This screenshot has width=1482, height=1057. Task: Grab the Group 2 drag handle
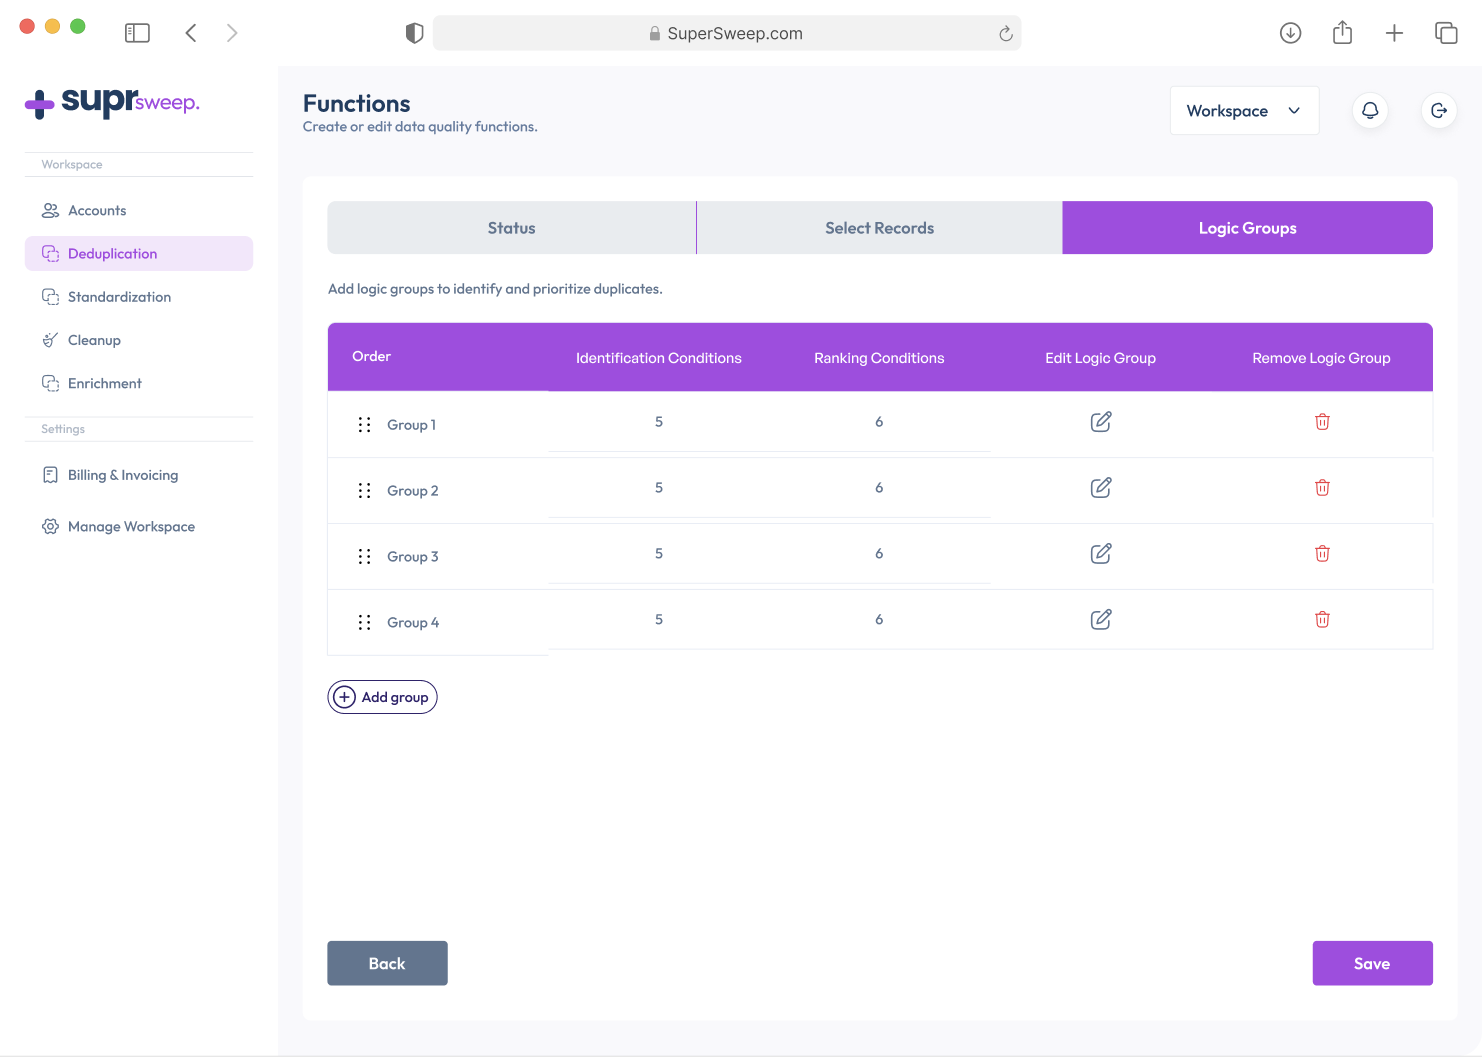point(365,490)
